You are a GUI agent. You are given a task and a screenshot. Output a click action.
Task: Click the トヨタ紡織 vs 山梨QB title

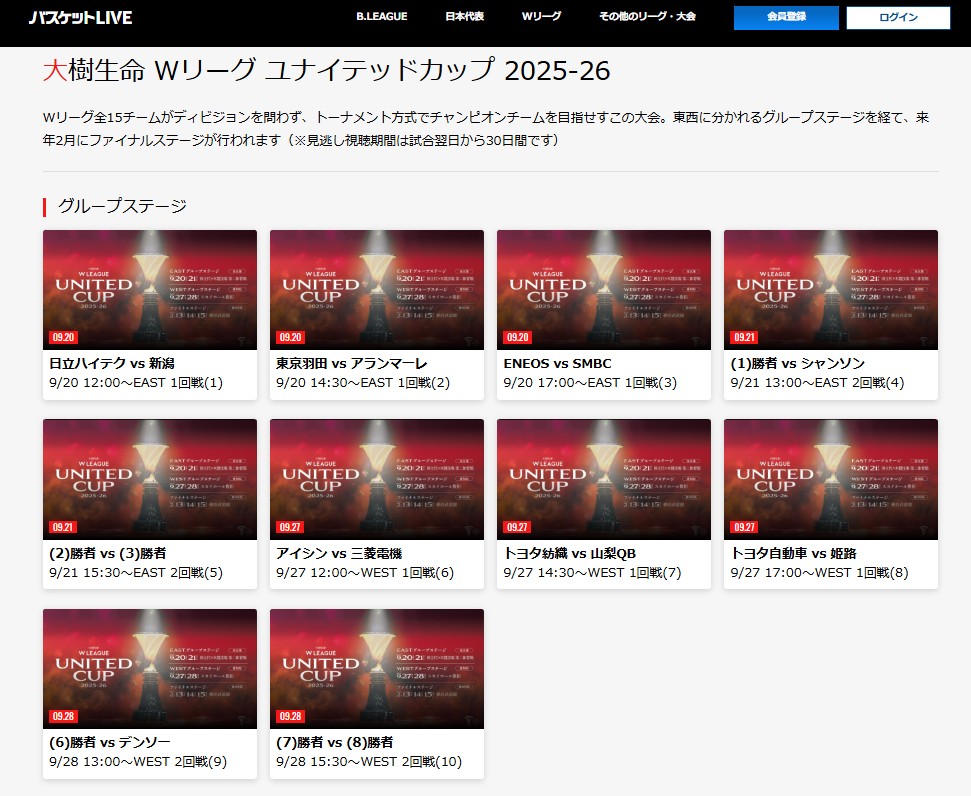(x=570, y=553)
